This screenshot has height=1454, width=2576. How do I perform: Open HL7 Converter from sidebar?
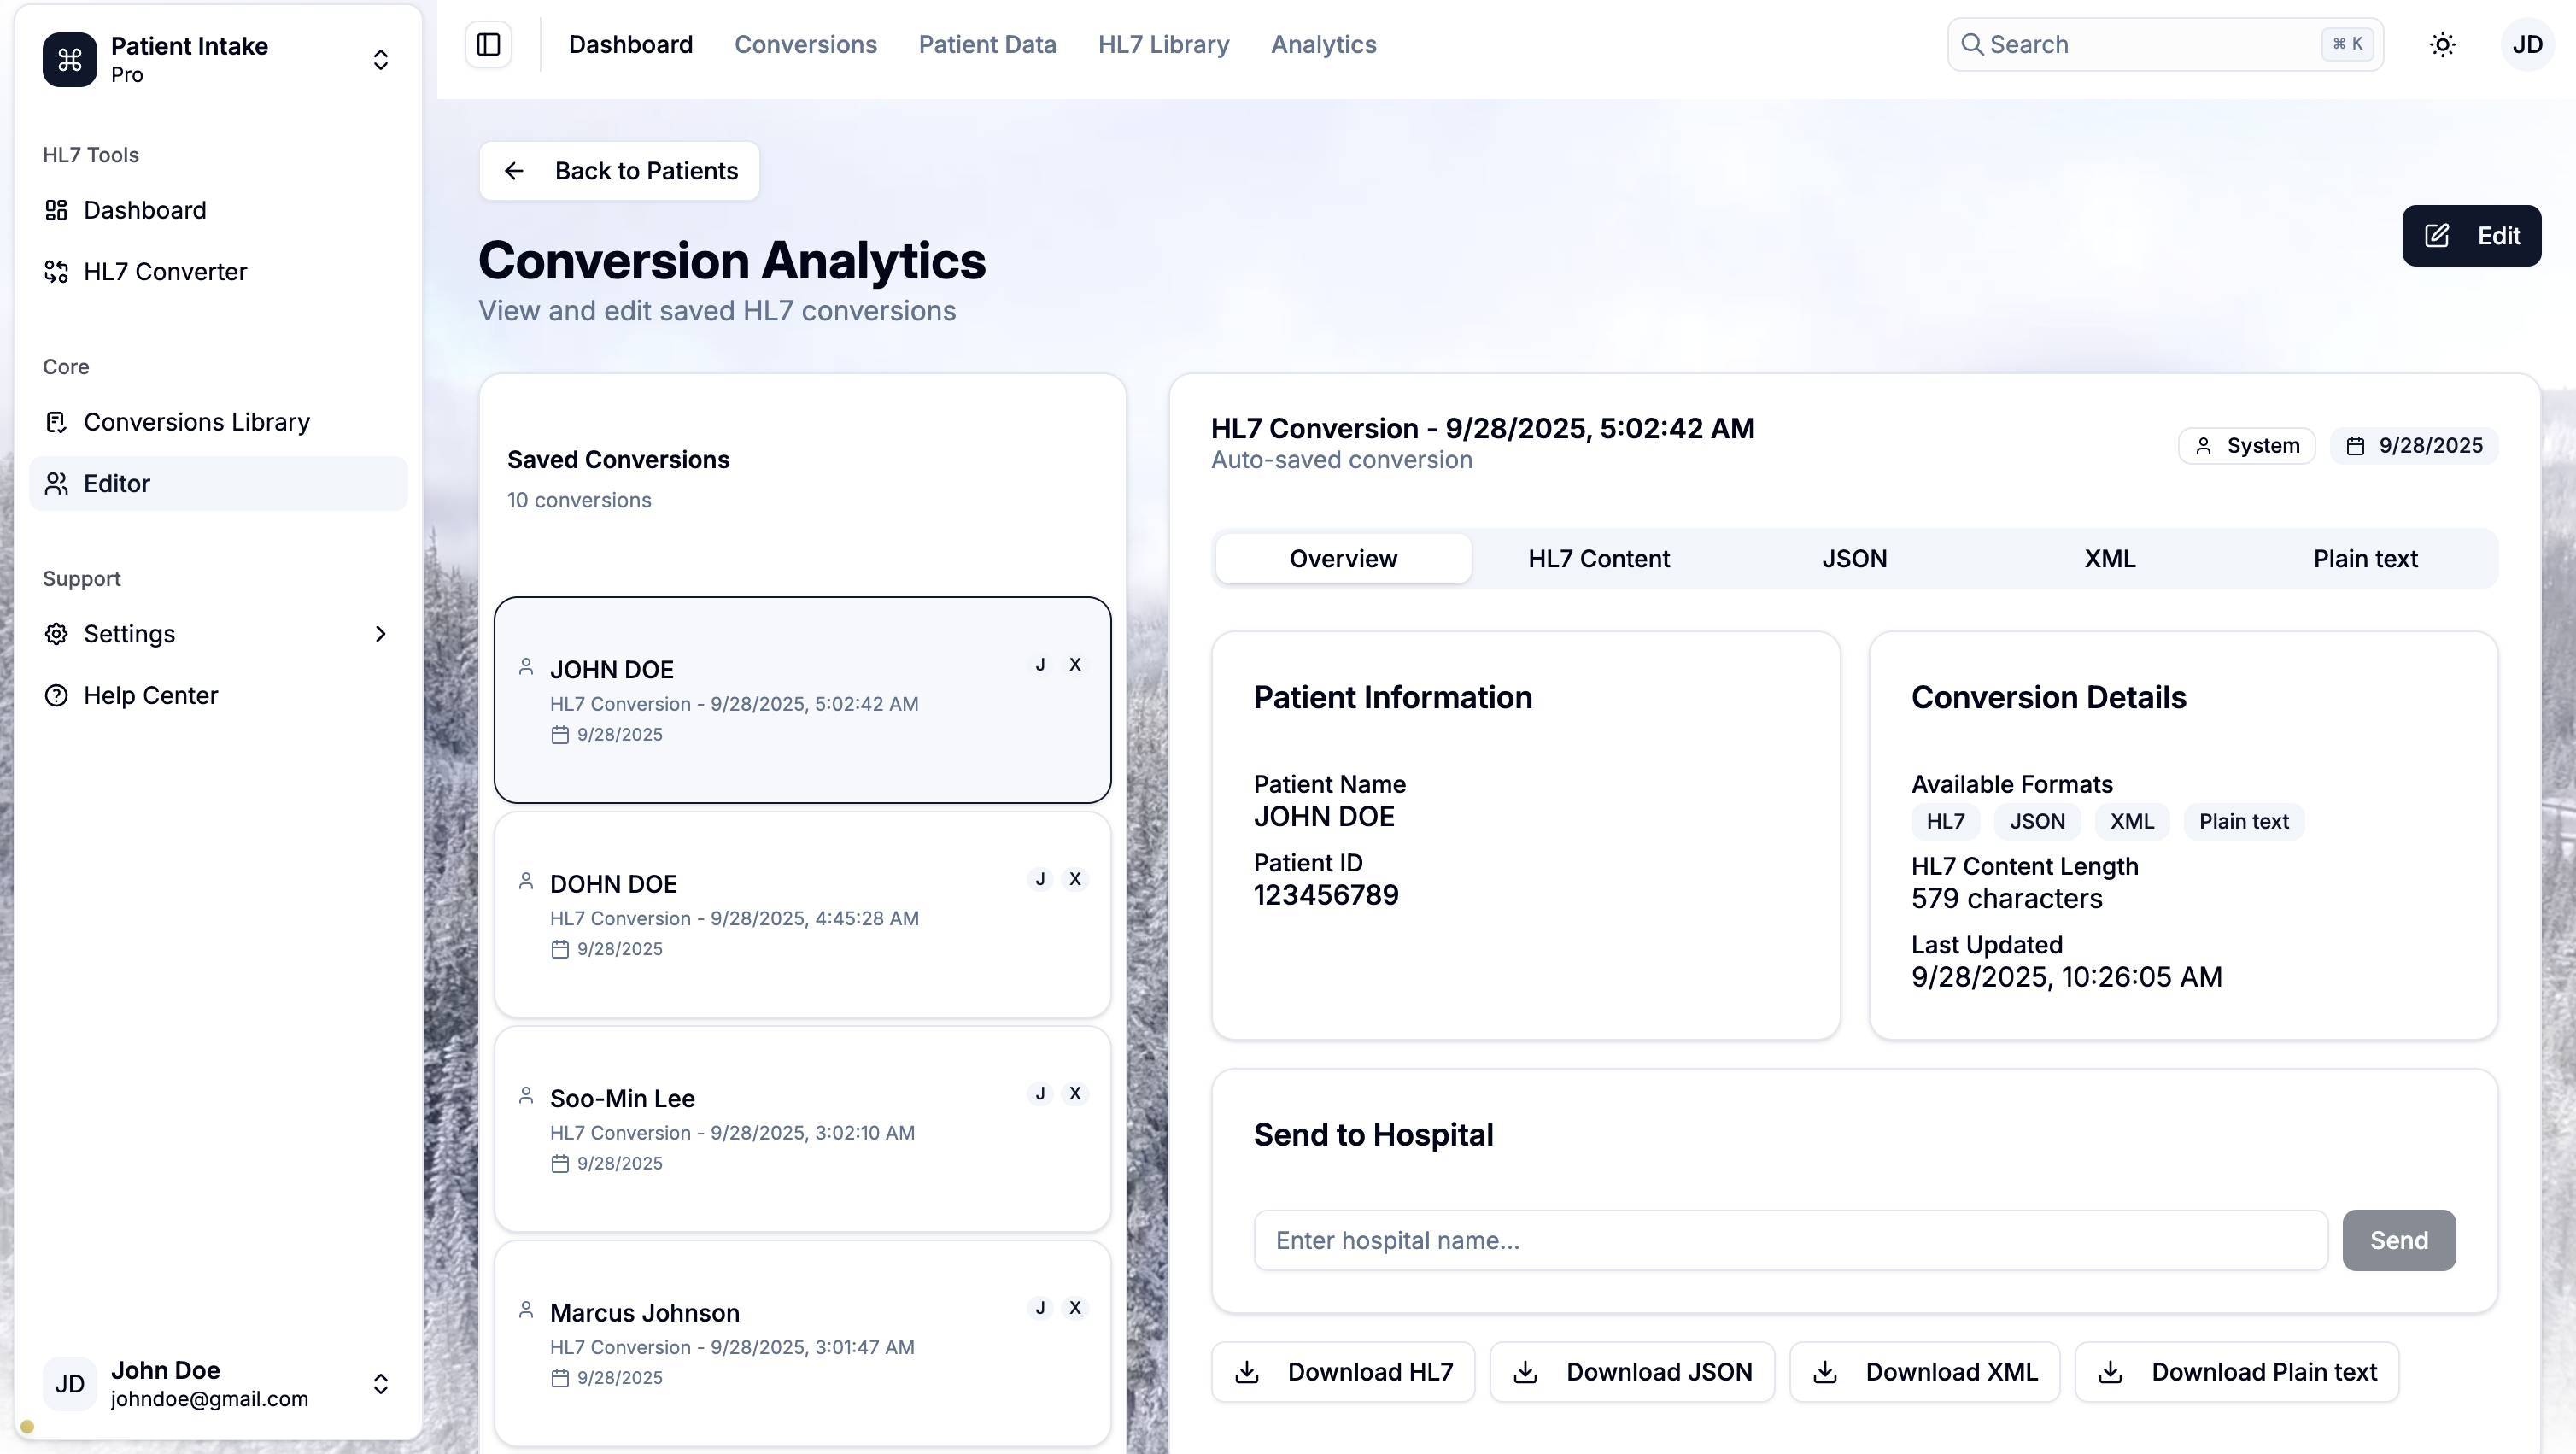pos(165,272)
